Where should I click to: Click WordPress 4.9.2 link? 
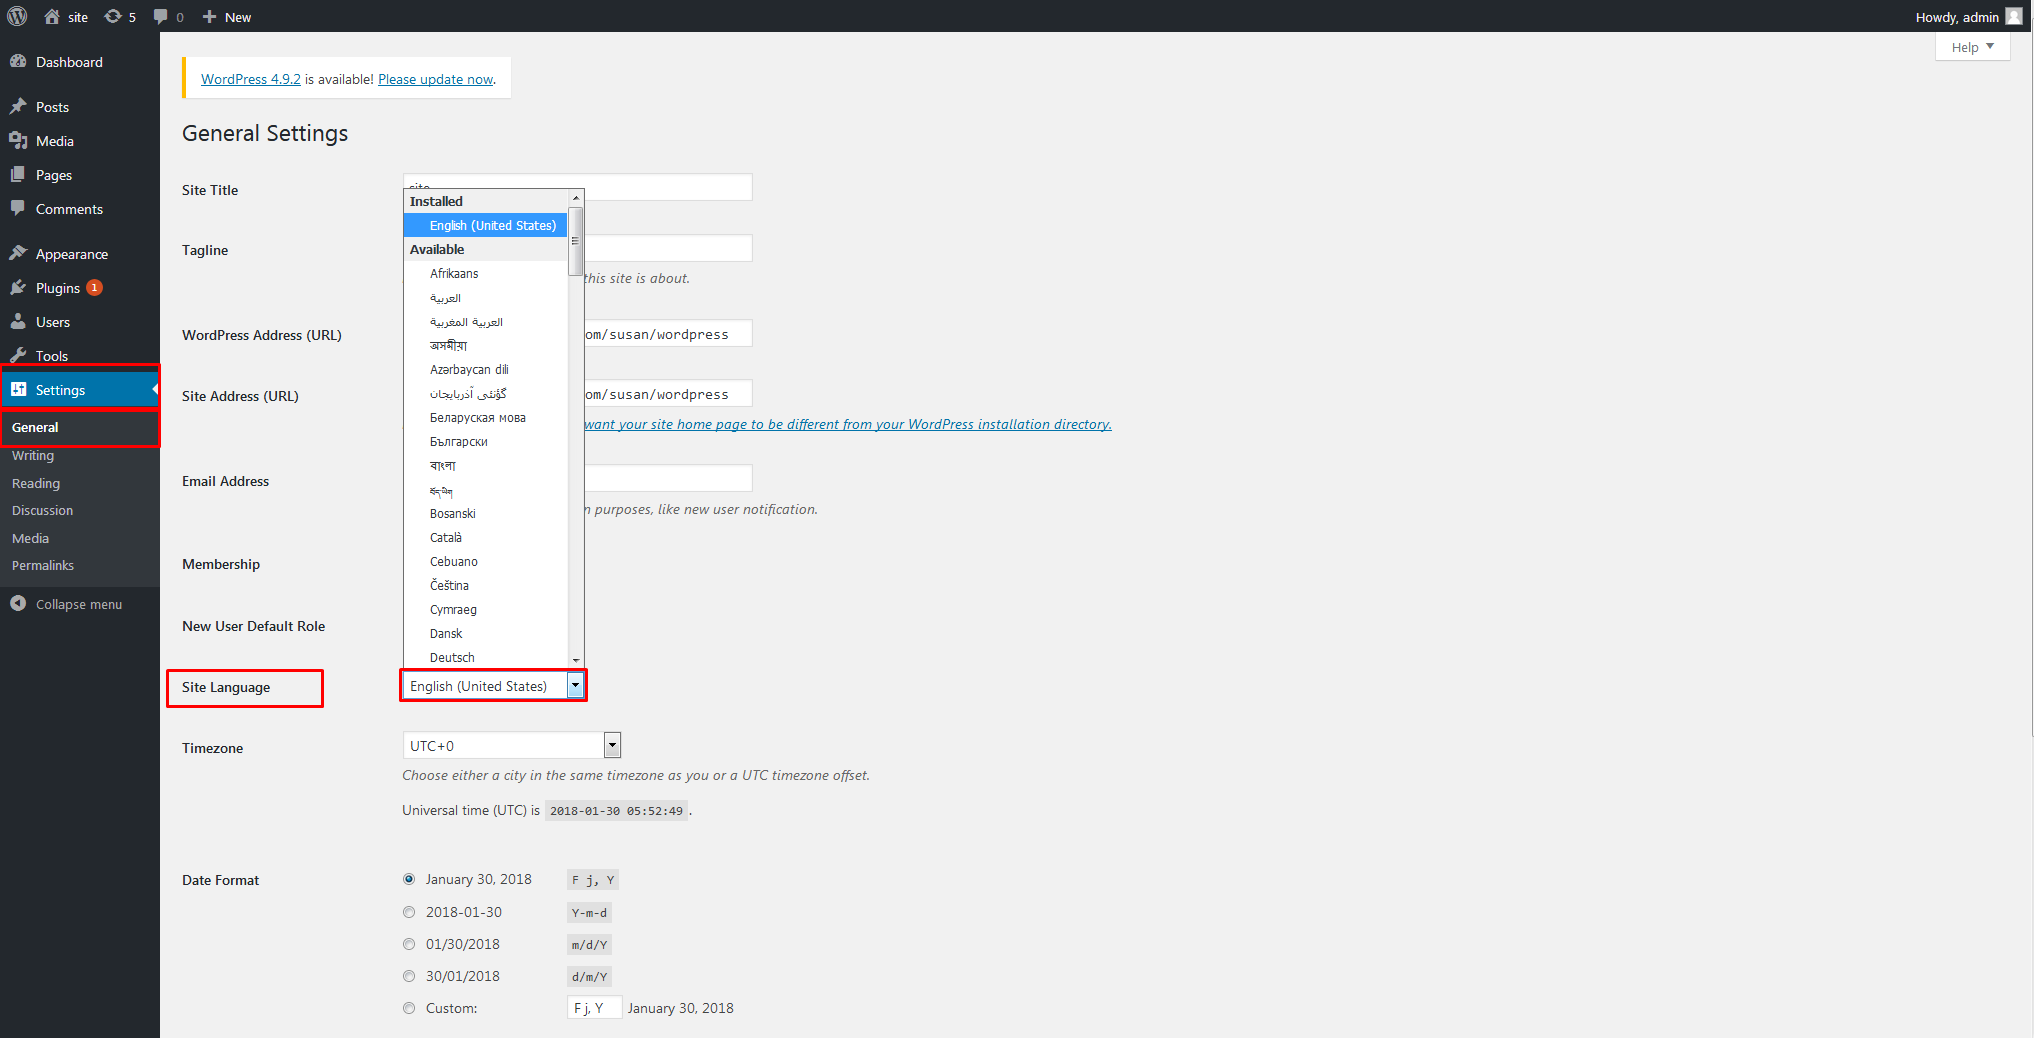(251, 79)
